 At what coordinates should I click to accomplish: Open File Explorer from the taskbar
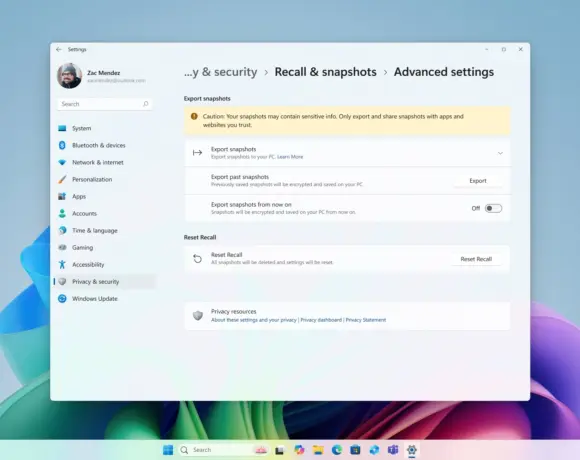click(318, 450)
